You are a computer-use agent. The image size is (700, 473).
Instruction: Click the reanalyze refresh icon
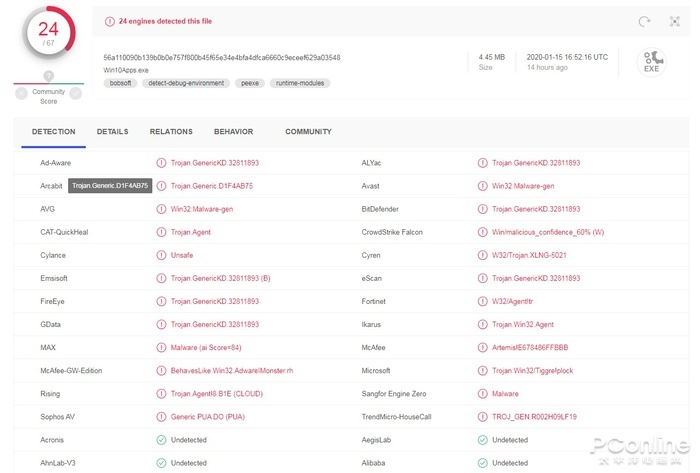click(645, 21)
